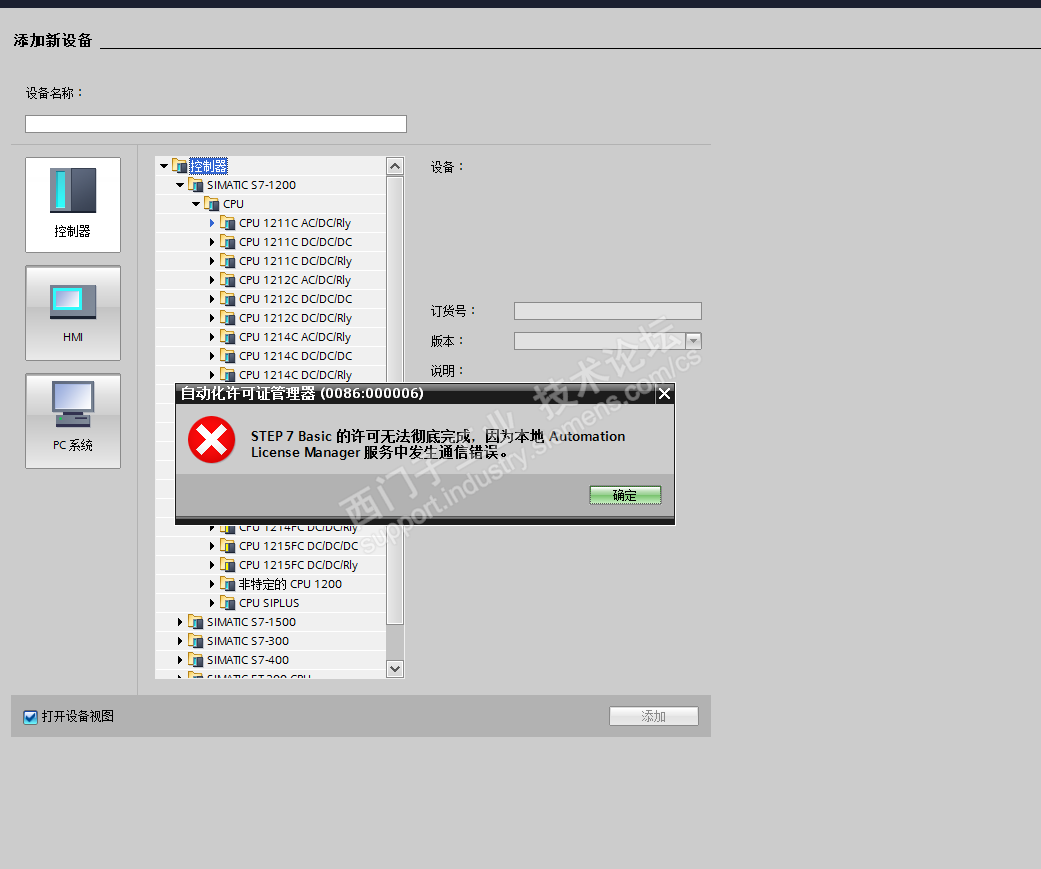Click the icon of CPU 1211C DC/DC/DC
This screenshot has width=1041, height=869.
pyautogui.click(x=228, y=242)
